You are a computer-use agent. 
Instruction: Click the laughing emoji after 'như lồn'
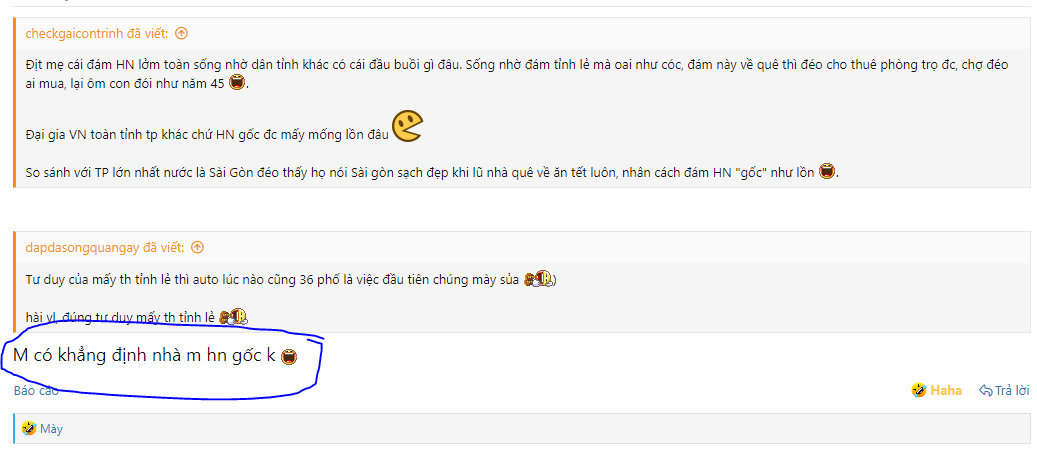click(x=827, y=171)
